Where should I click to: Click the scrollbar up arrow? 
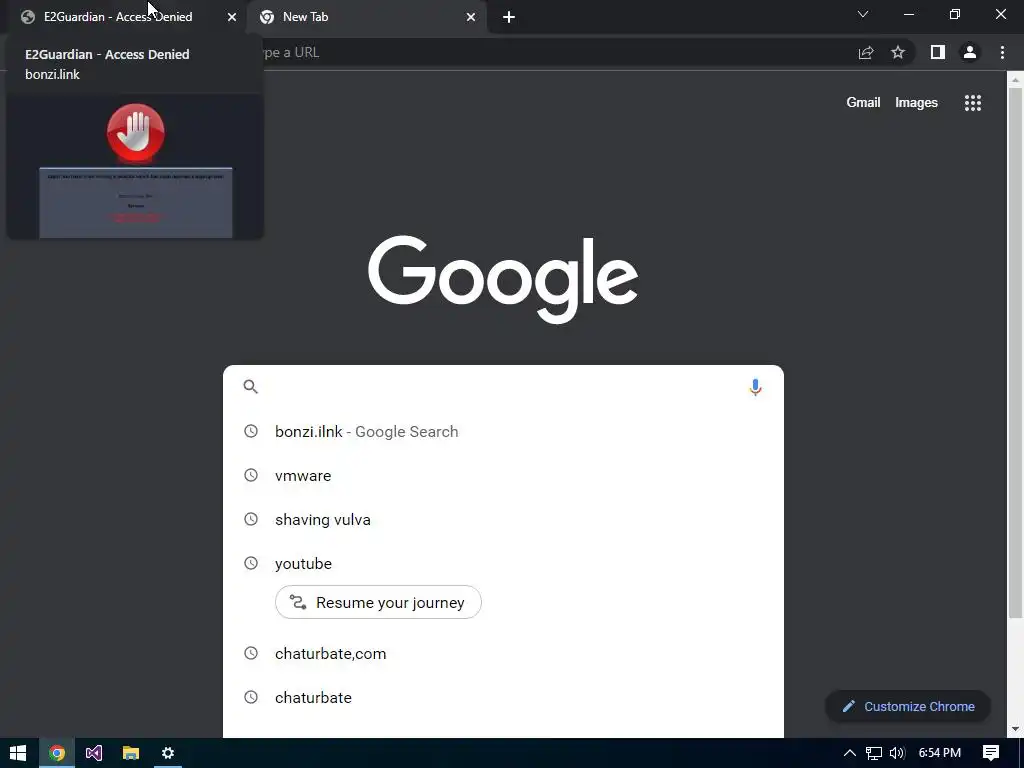click(x=1015, y=80)
